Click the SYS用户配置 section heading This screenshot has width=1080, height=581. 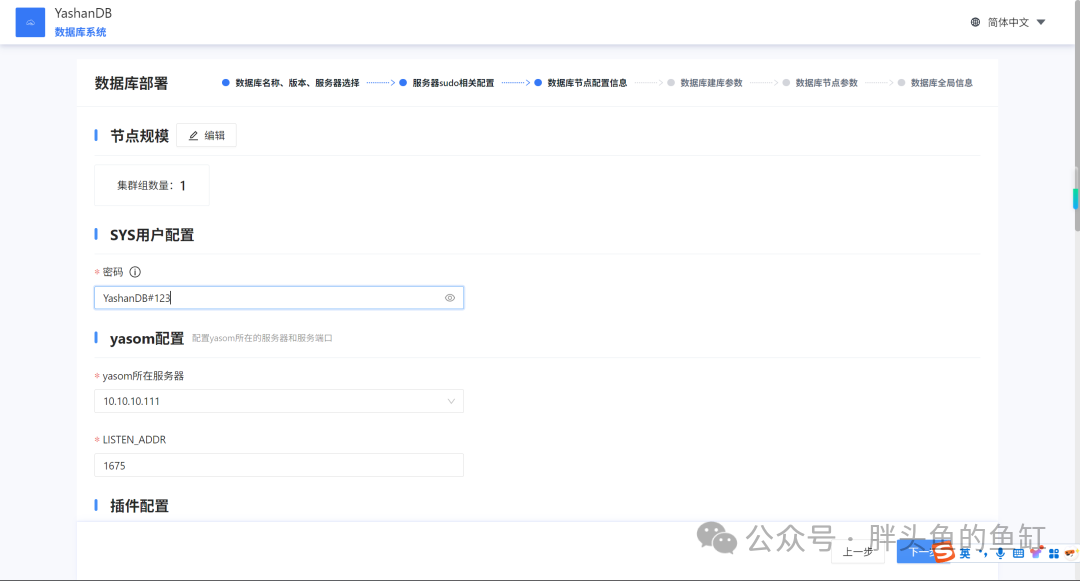[152, 235]
